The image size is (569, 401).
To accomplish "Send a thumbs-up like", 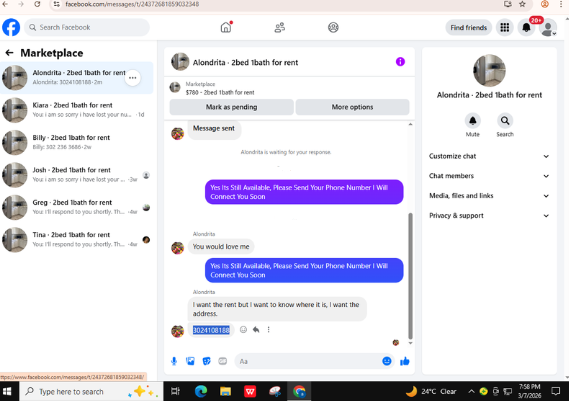I will coord(405,361).
